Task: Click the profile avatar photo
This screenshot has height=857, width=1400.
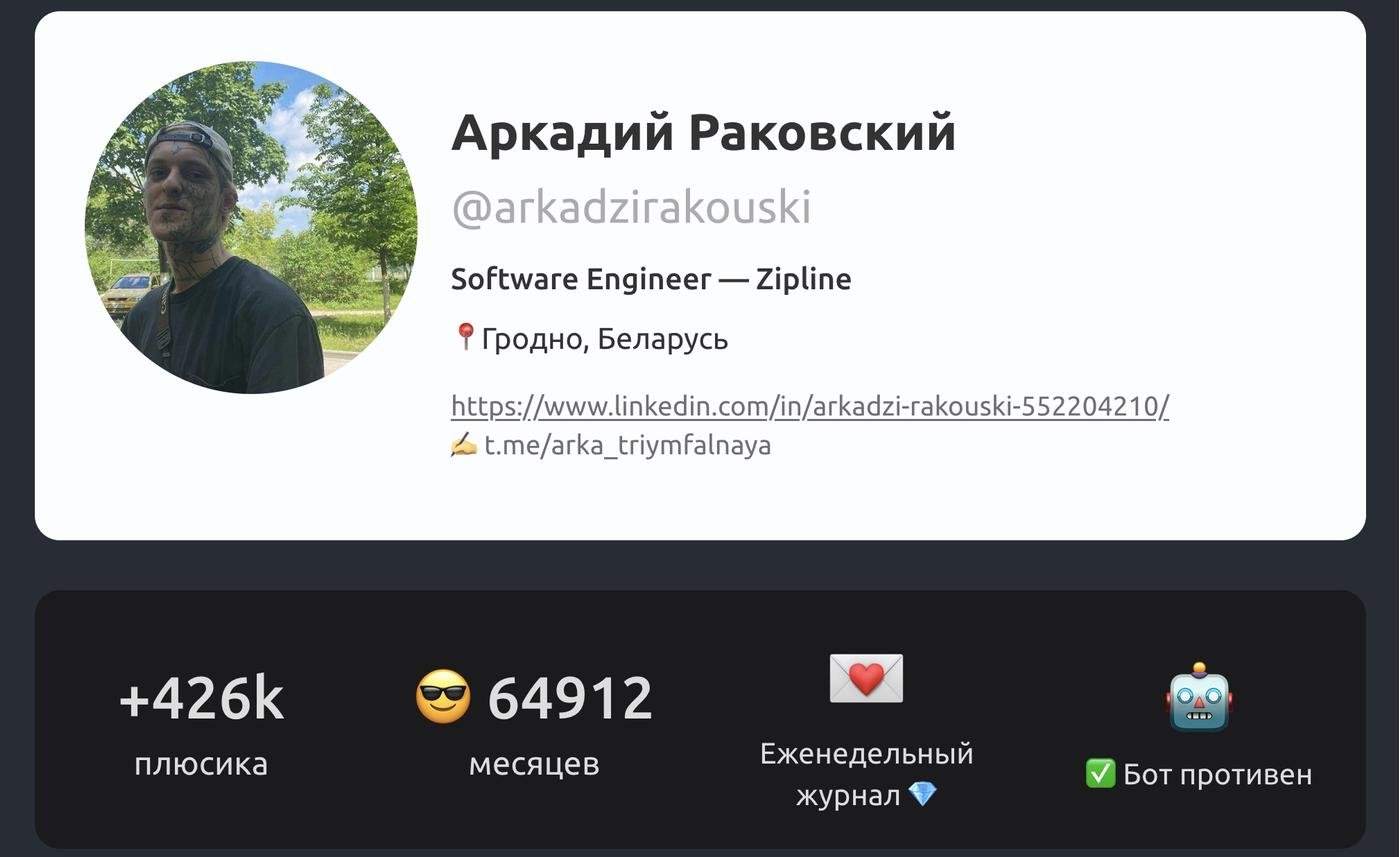Action: (x=251, y=228)
